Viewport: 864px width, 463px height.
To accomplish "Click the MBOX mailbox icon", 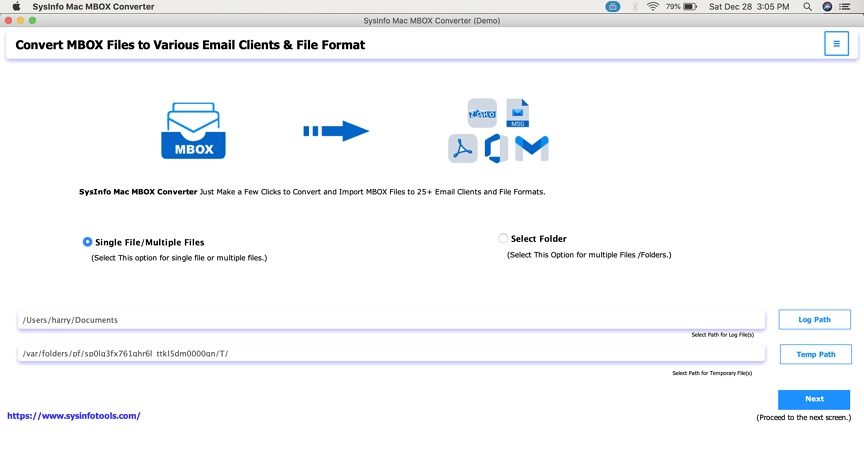I will tap(193, 131).
